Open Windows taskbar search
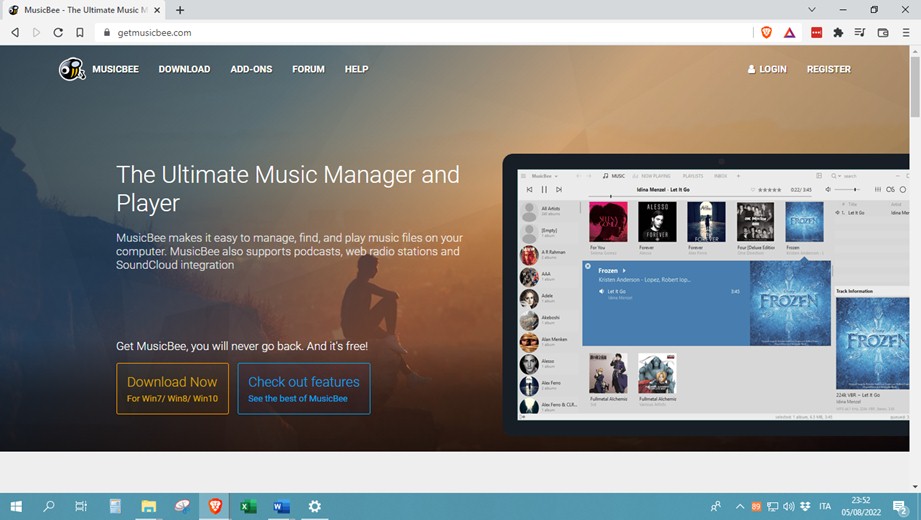Viewport: 921px width, 520px height. (x=49, y=506)
